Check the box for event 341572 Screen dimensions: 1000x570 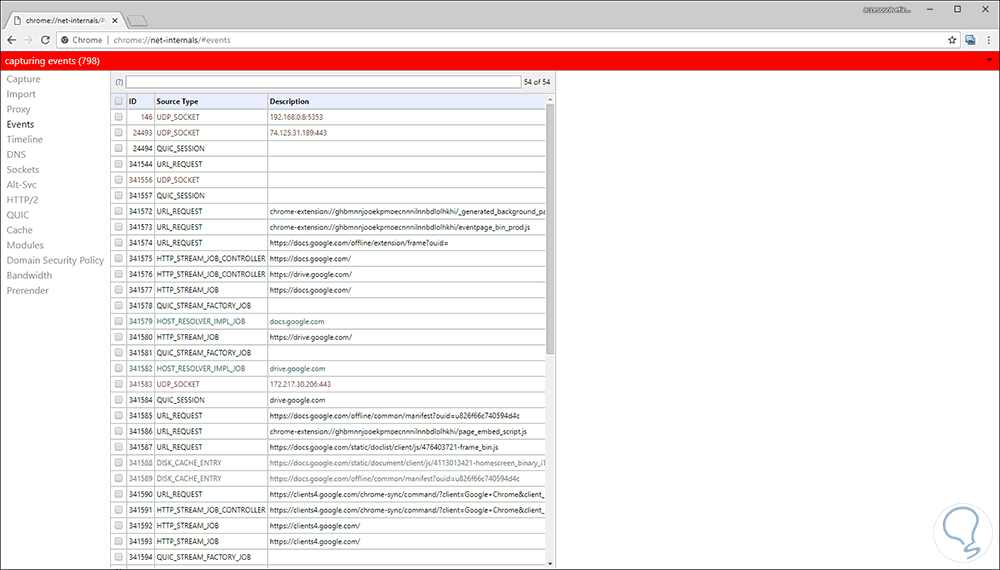(119, 211)
